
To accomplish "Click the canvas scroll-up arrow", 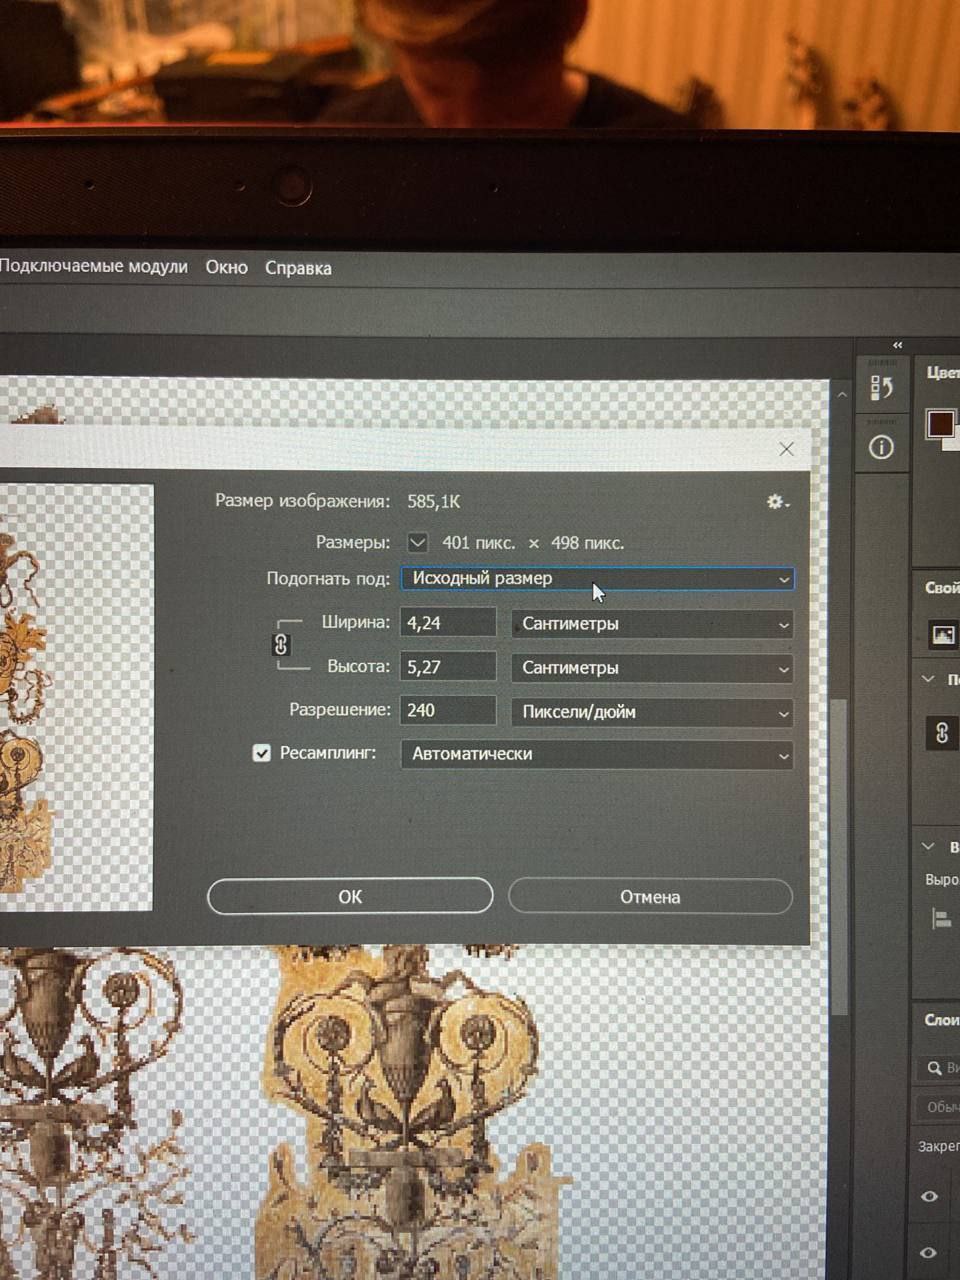I will pos(842,396).
